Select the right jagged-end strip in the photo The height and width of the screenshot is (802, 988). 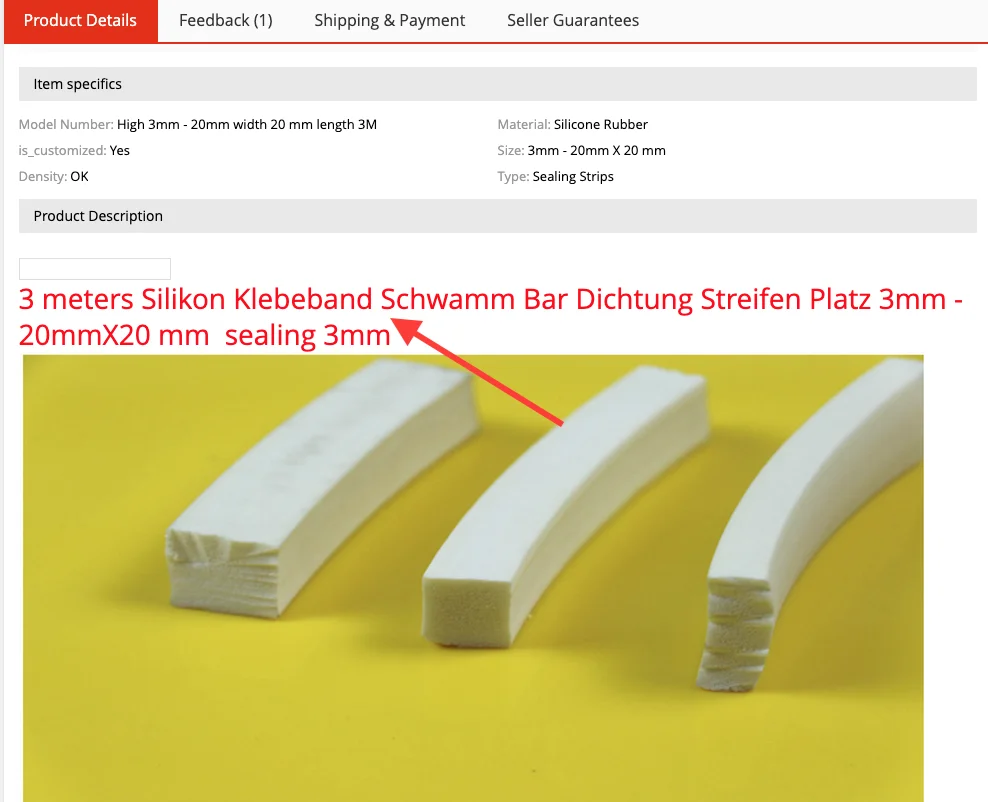click(x=813, y=523)
